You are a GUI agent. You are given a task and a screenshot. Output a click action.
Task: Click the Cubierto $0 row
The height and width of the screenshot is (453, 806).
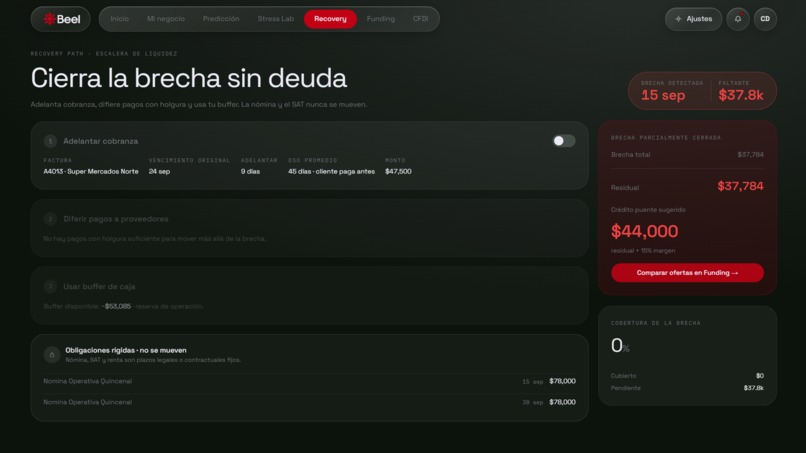coord(687,376)
